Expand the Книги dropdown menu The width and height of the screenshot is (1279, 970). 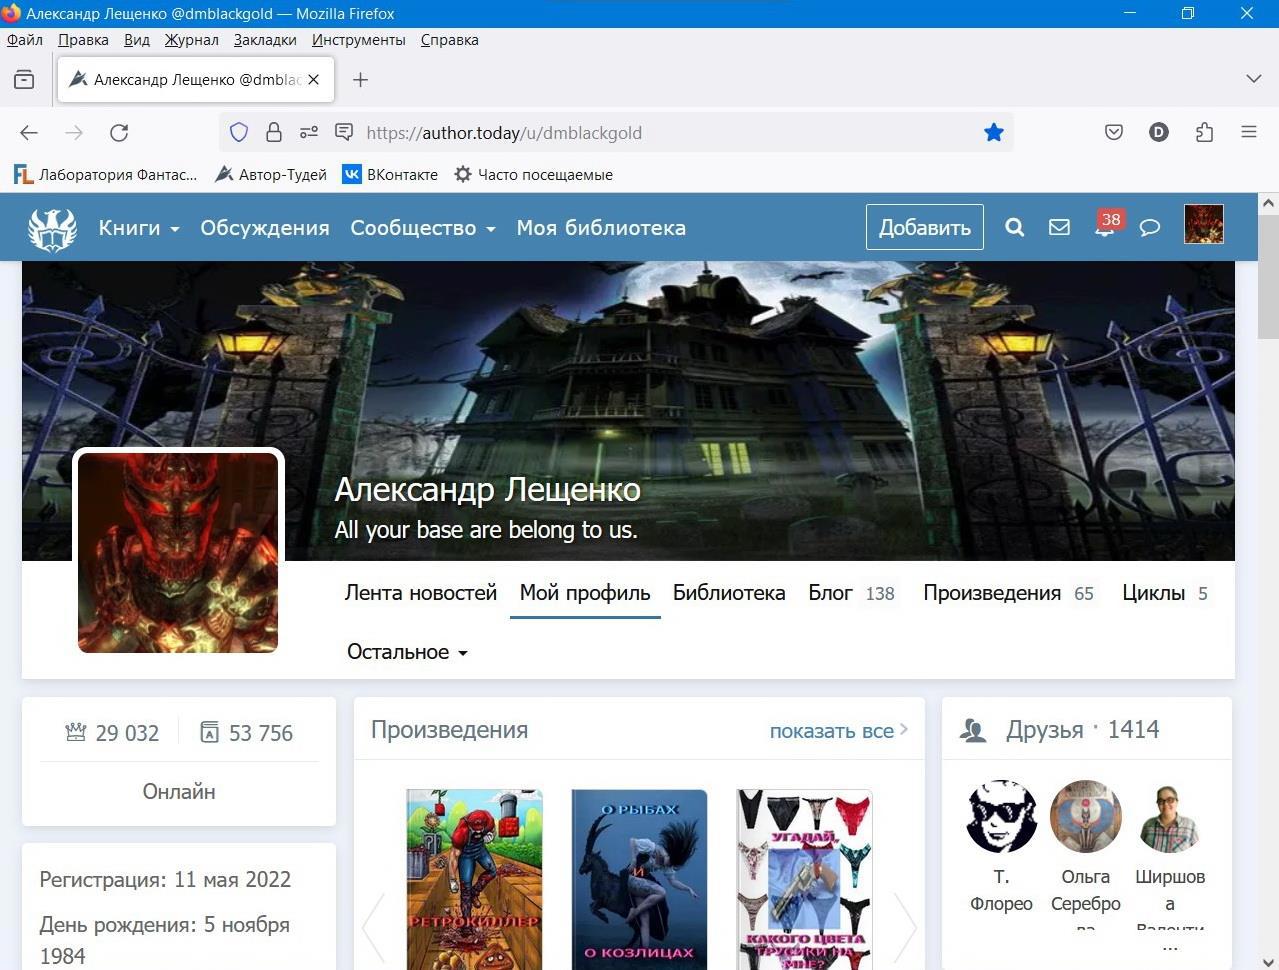tap(138, 228)
